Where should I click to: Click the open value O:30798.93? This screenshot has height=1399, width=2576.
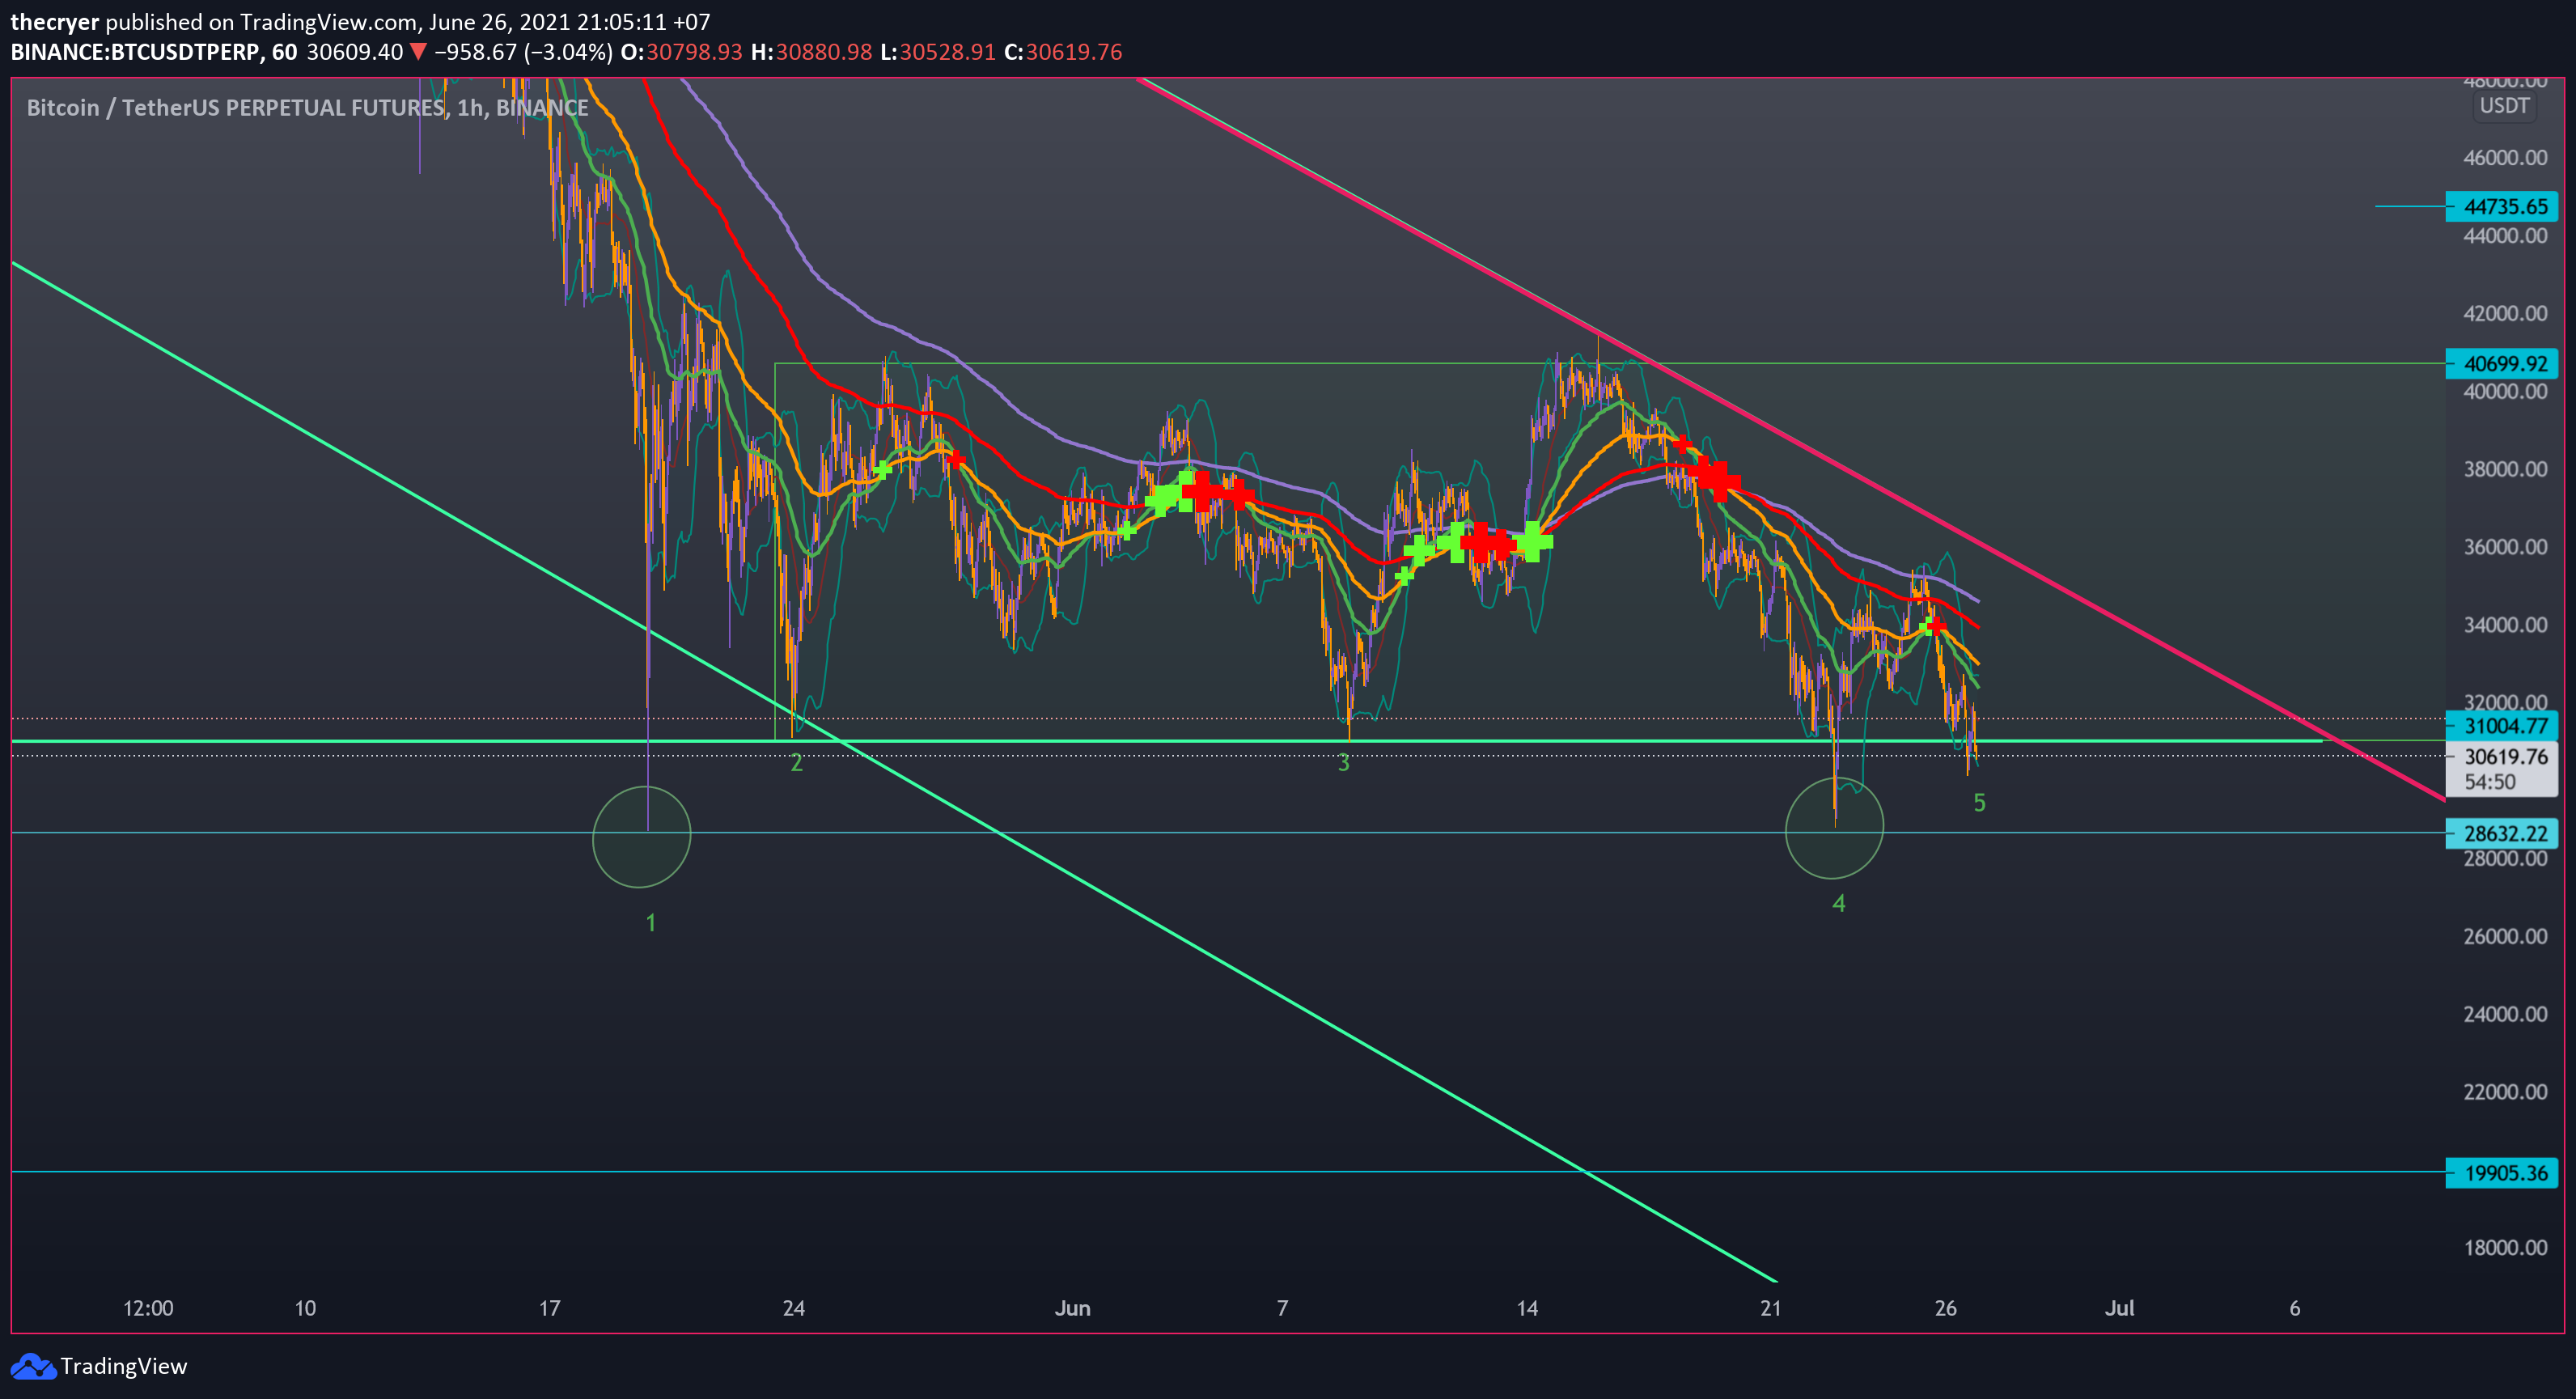click(x=681, y=52)
